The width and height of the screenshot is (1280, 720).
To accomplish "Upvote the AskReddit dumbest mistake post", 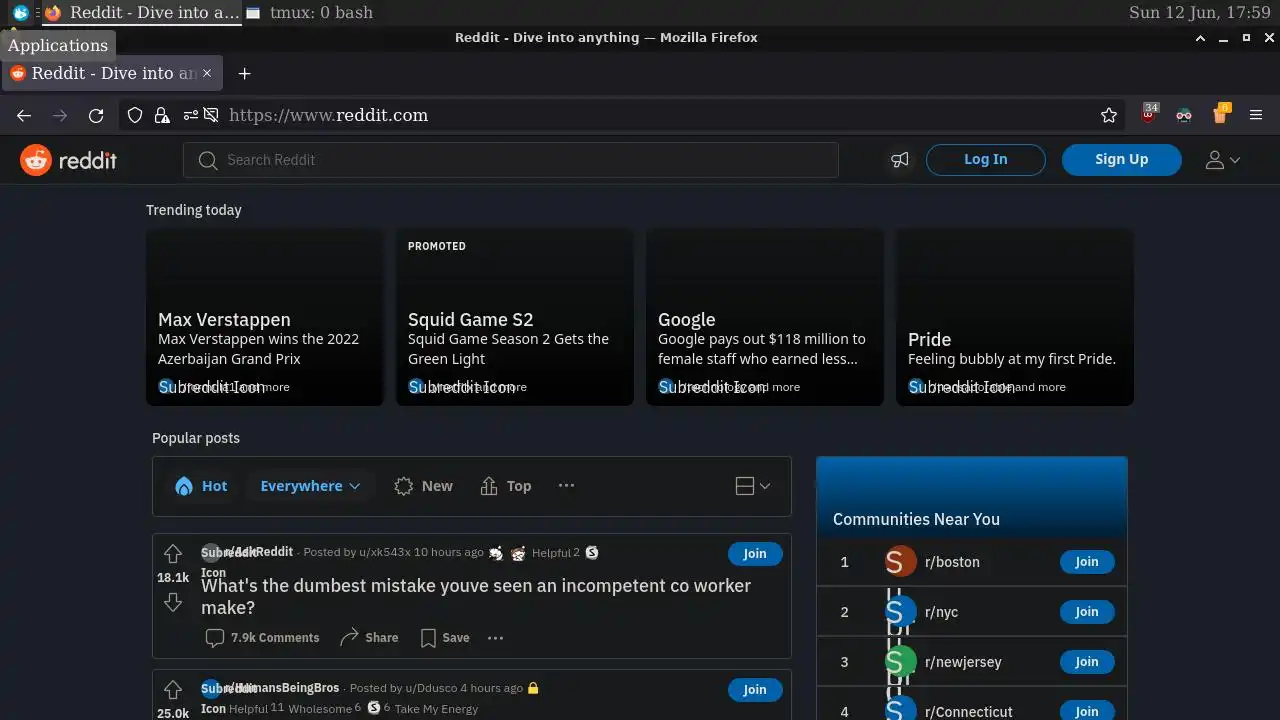I will pyautogui.click(x=173, y=553).
